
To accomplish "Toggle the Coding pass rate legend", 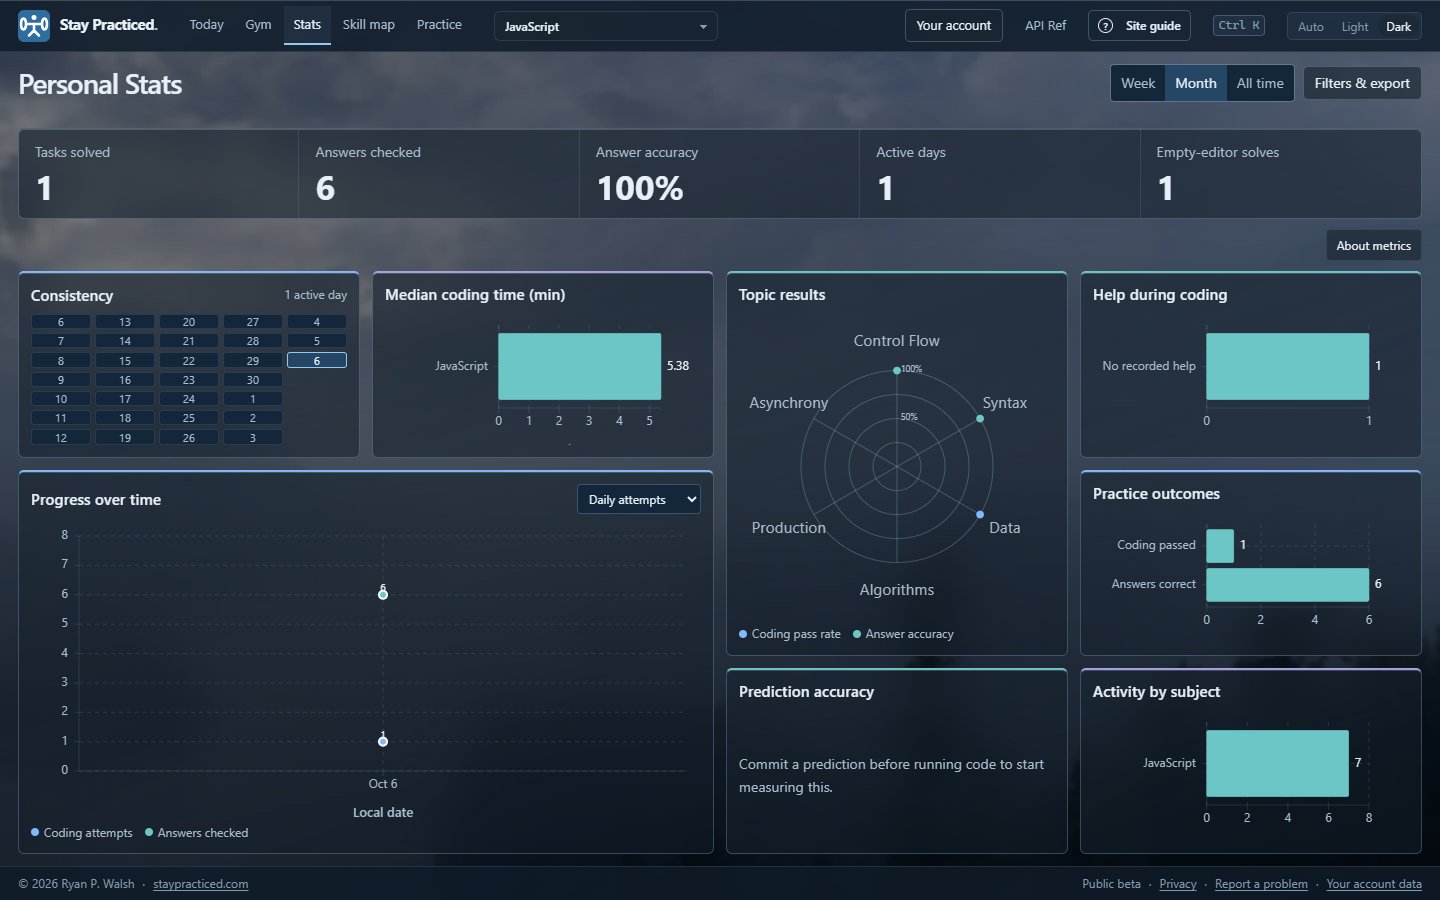I will 790,634.
